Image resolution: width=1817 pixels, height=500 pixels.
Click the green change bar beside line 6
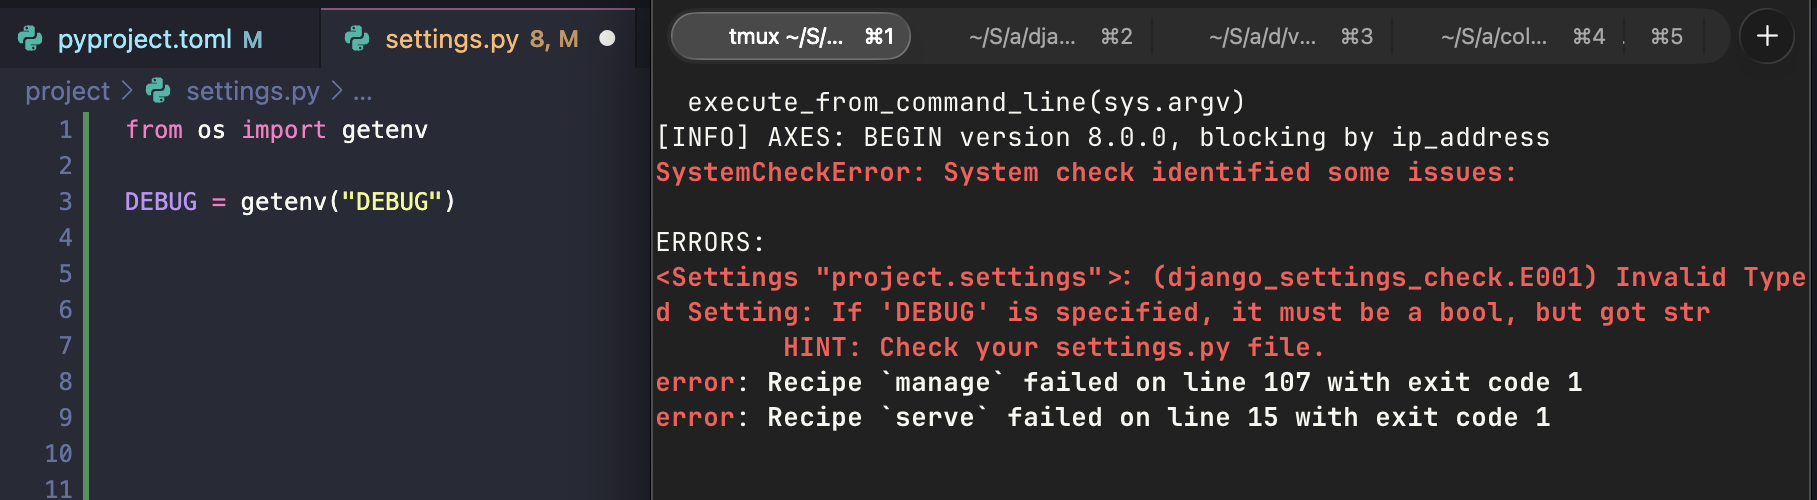[x=86, y=310]
